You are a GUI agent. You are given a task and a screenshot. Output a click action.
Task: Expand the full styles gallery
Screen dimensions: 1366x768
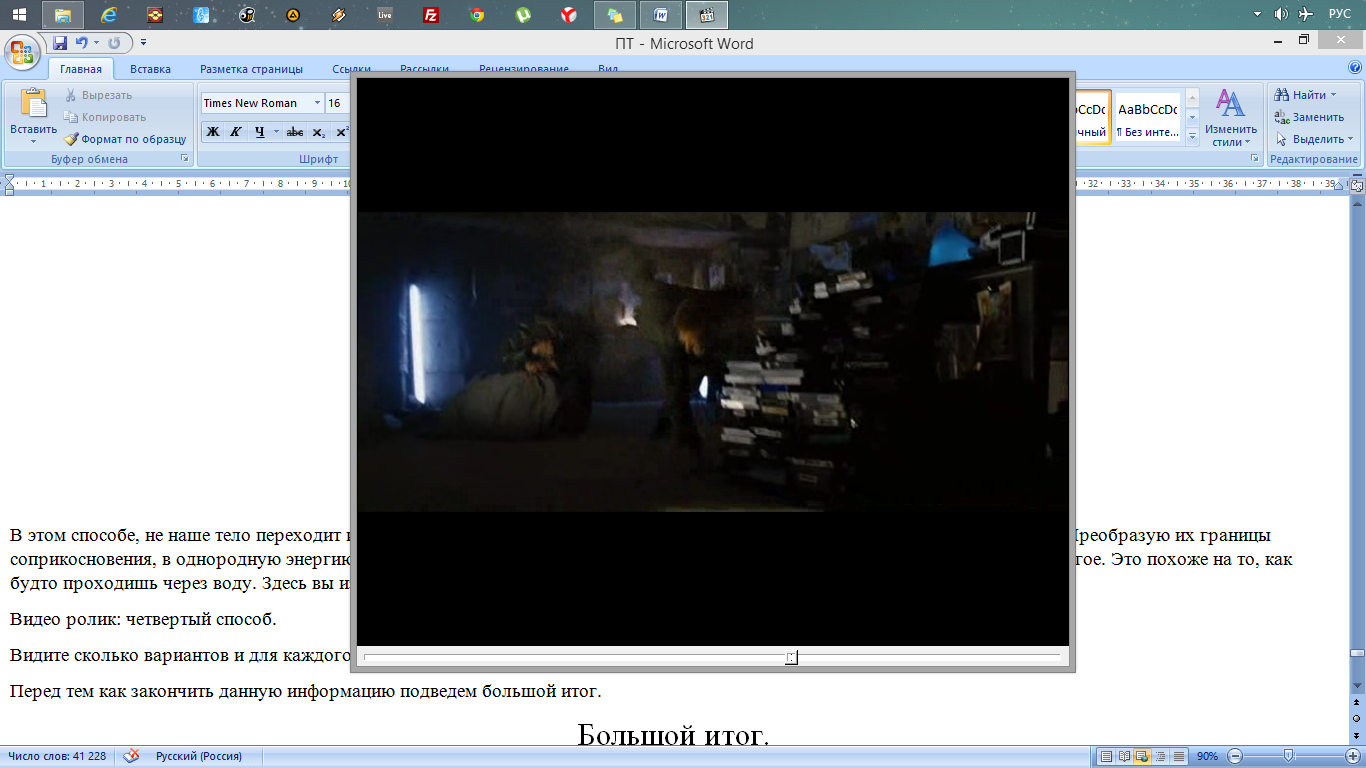tap(1191, 137)
